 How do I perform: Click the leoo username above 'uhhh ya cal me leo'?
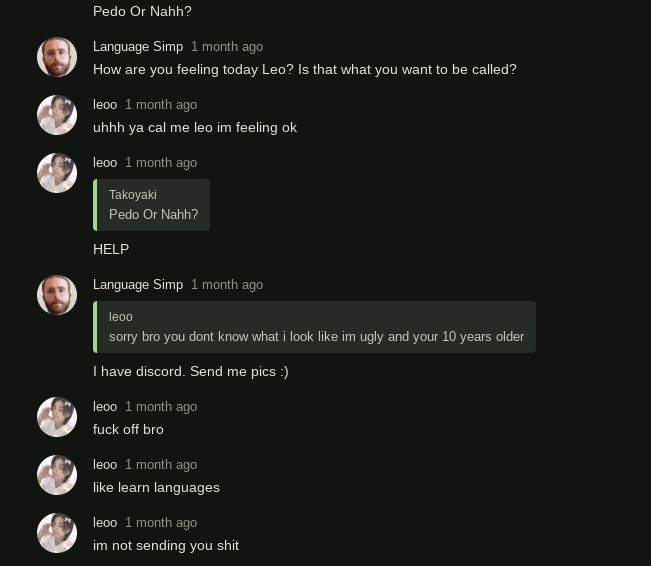tap(105, 104)
